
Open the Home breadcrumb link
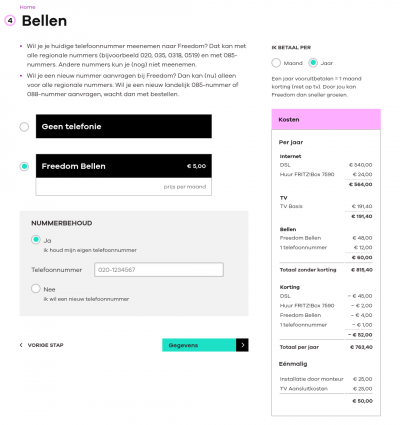(27, 7)
